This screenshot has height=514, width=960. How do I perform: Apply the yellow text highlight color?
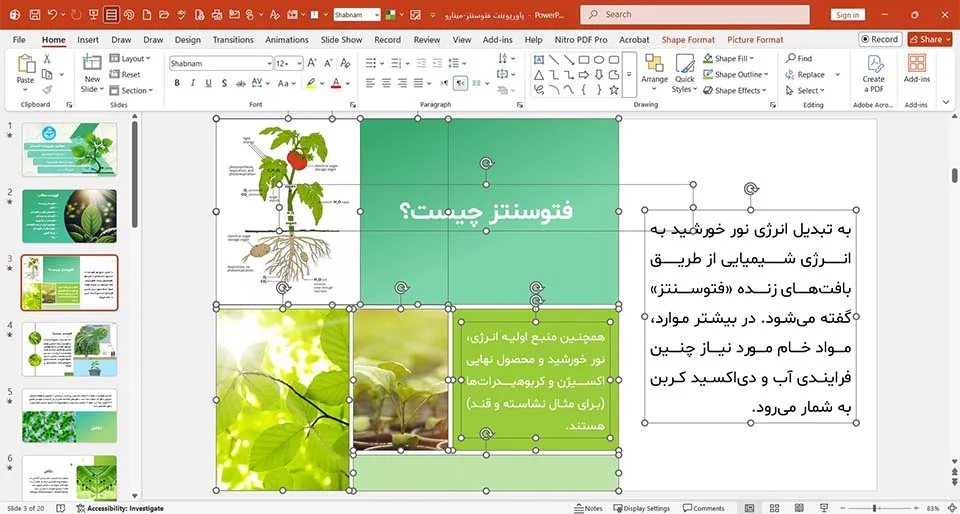tap(311, 83)
